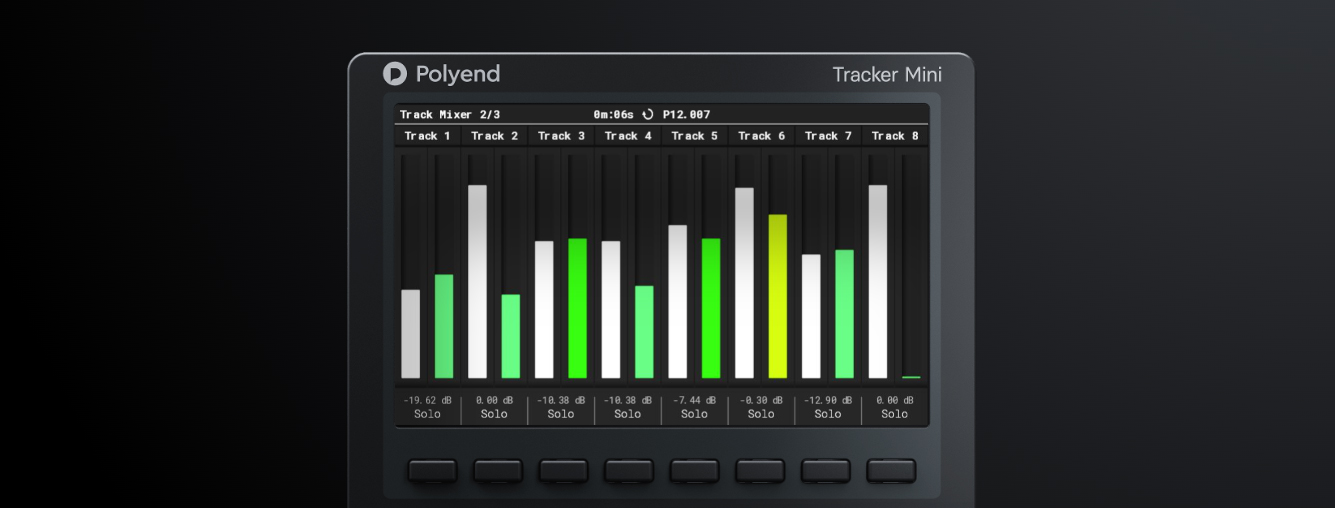This screenshot has width=1335, height=508.
Task: Select the Track 6 column header
Action: click(761, 136)
